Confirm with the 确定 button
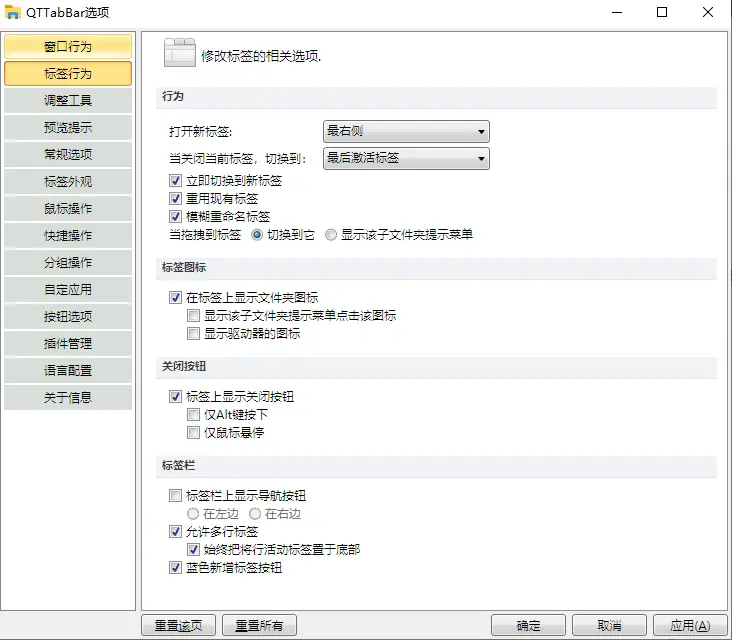Screen dimensions: 732x640 point(528,625)
